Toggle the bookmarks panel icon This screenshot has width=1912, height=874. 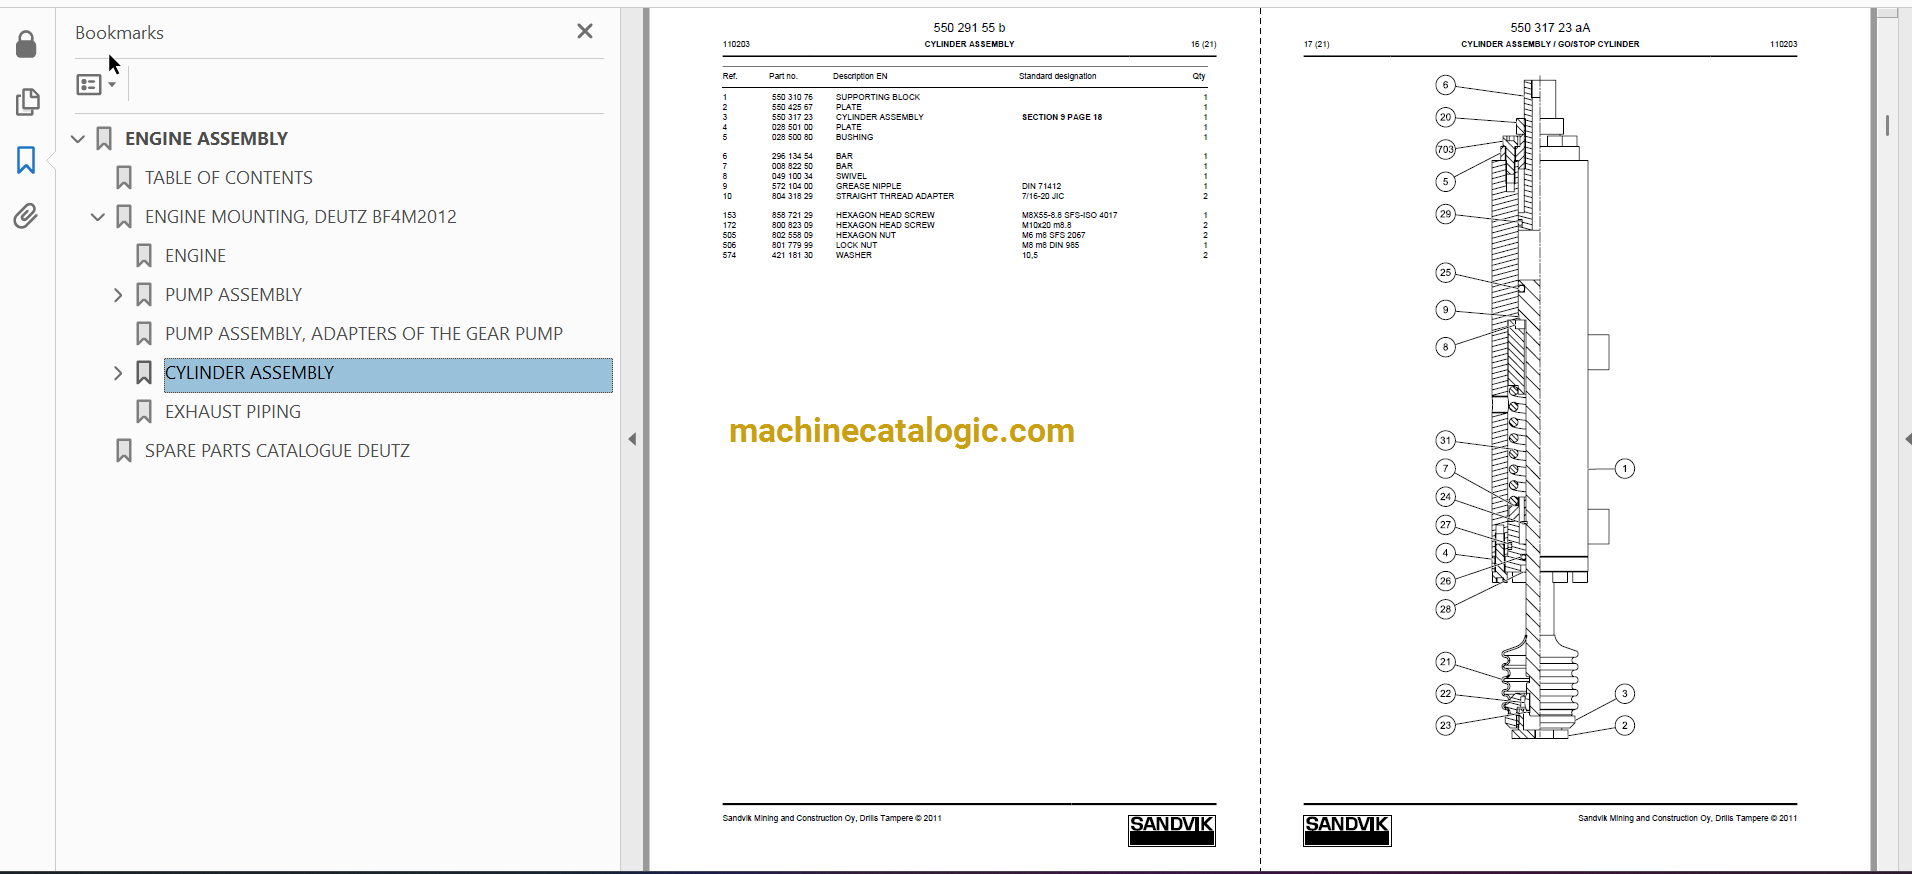[26, 160]
